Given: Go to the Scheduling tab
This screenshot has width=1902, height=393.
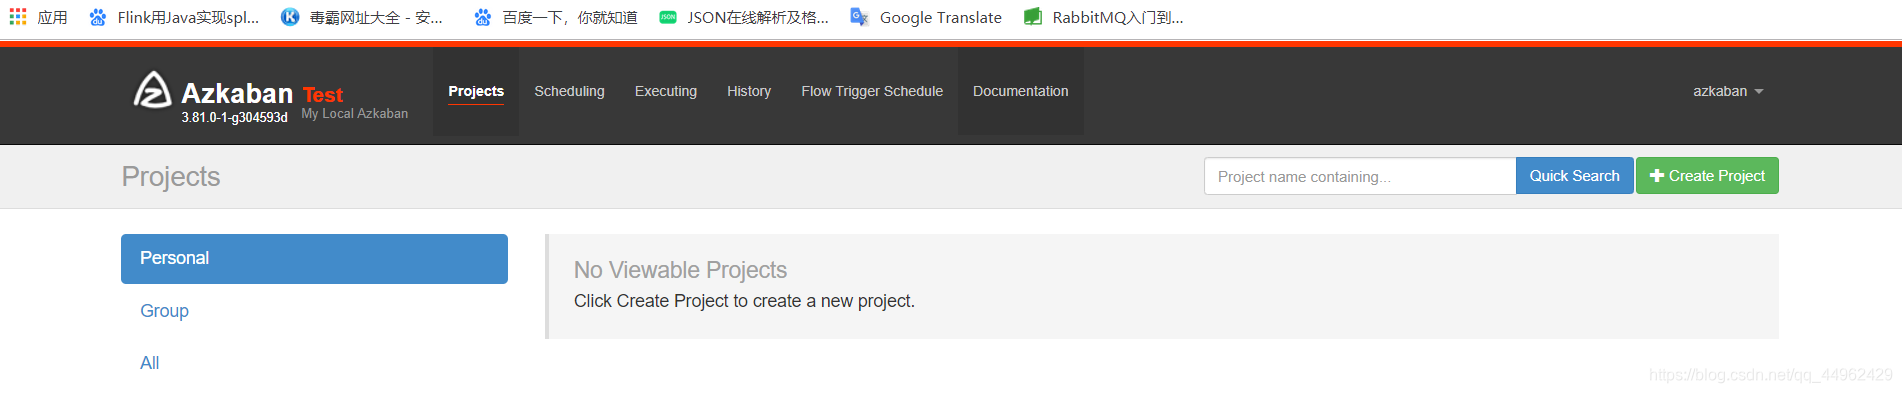Looking at the screenshot, I should 569,91.
